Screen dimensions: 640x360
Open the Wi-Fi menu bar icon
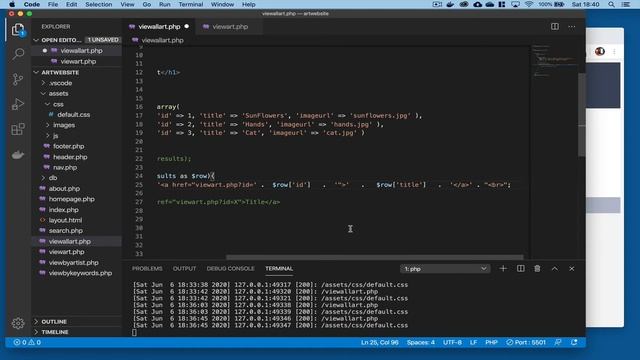[529, 4]
